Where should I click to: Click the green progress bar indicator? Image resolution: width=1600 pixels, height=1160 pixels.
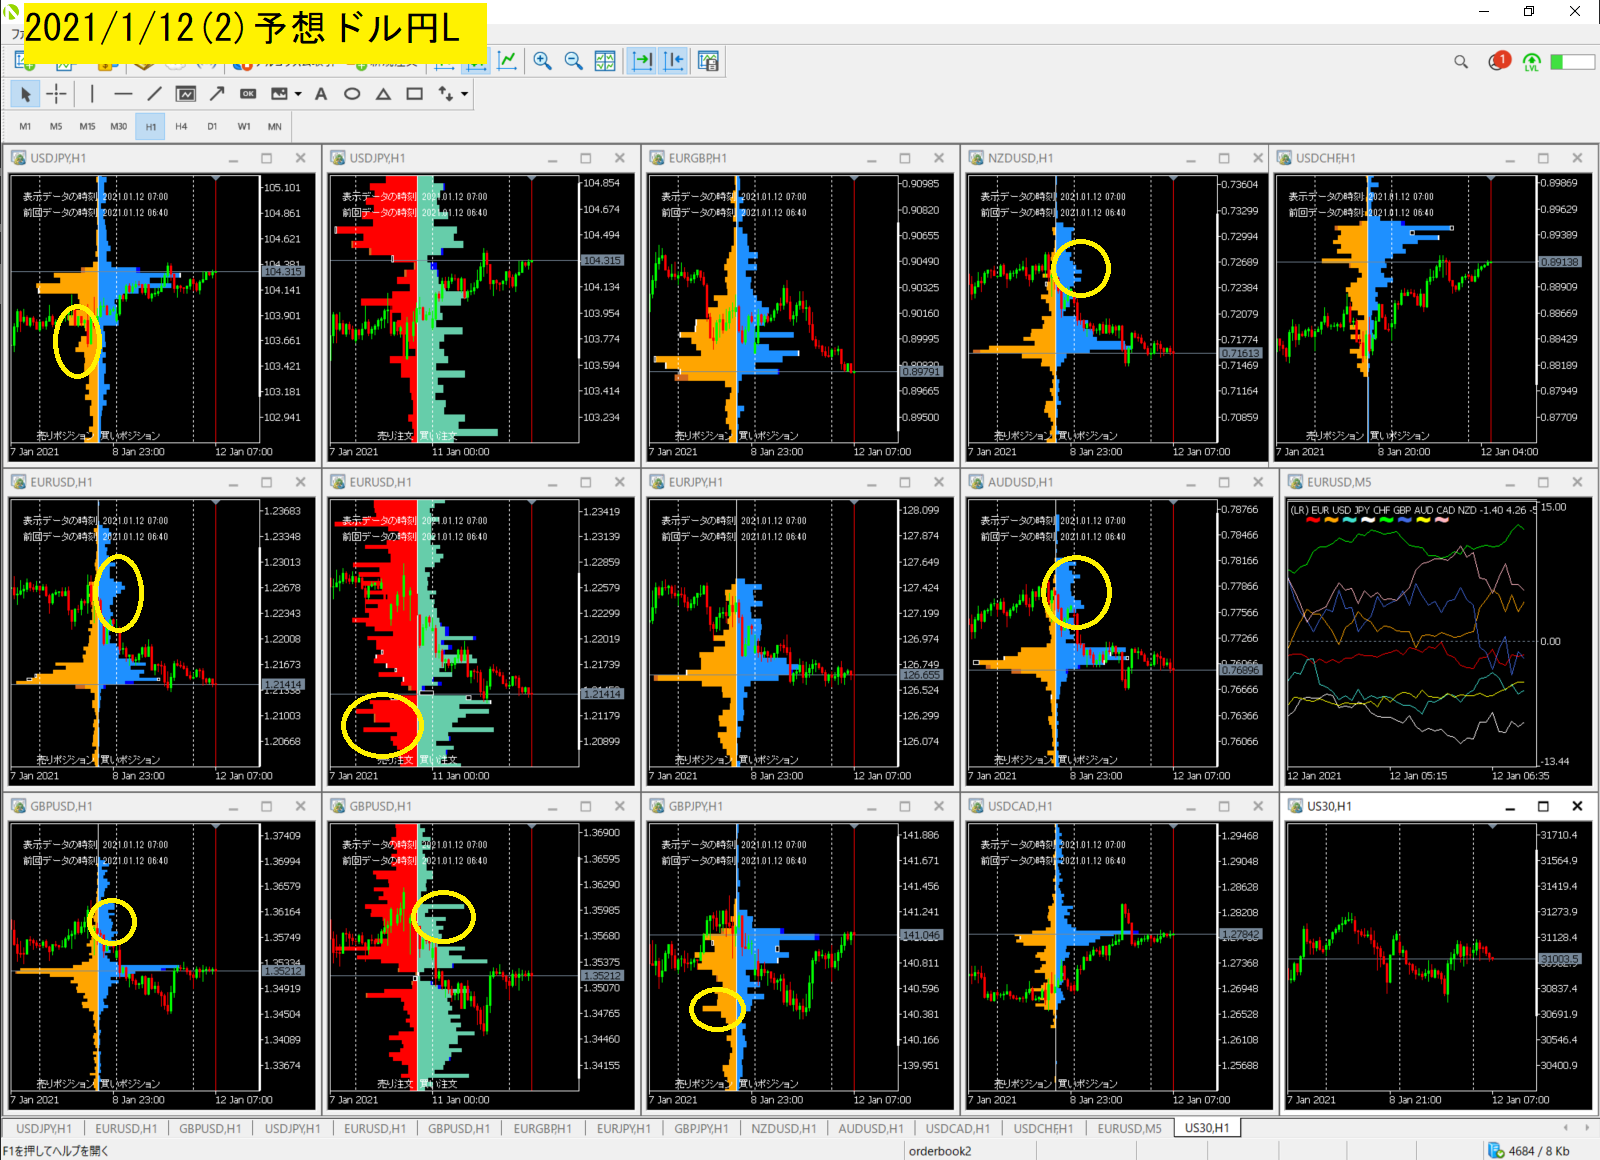point(1572,62)
